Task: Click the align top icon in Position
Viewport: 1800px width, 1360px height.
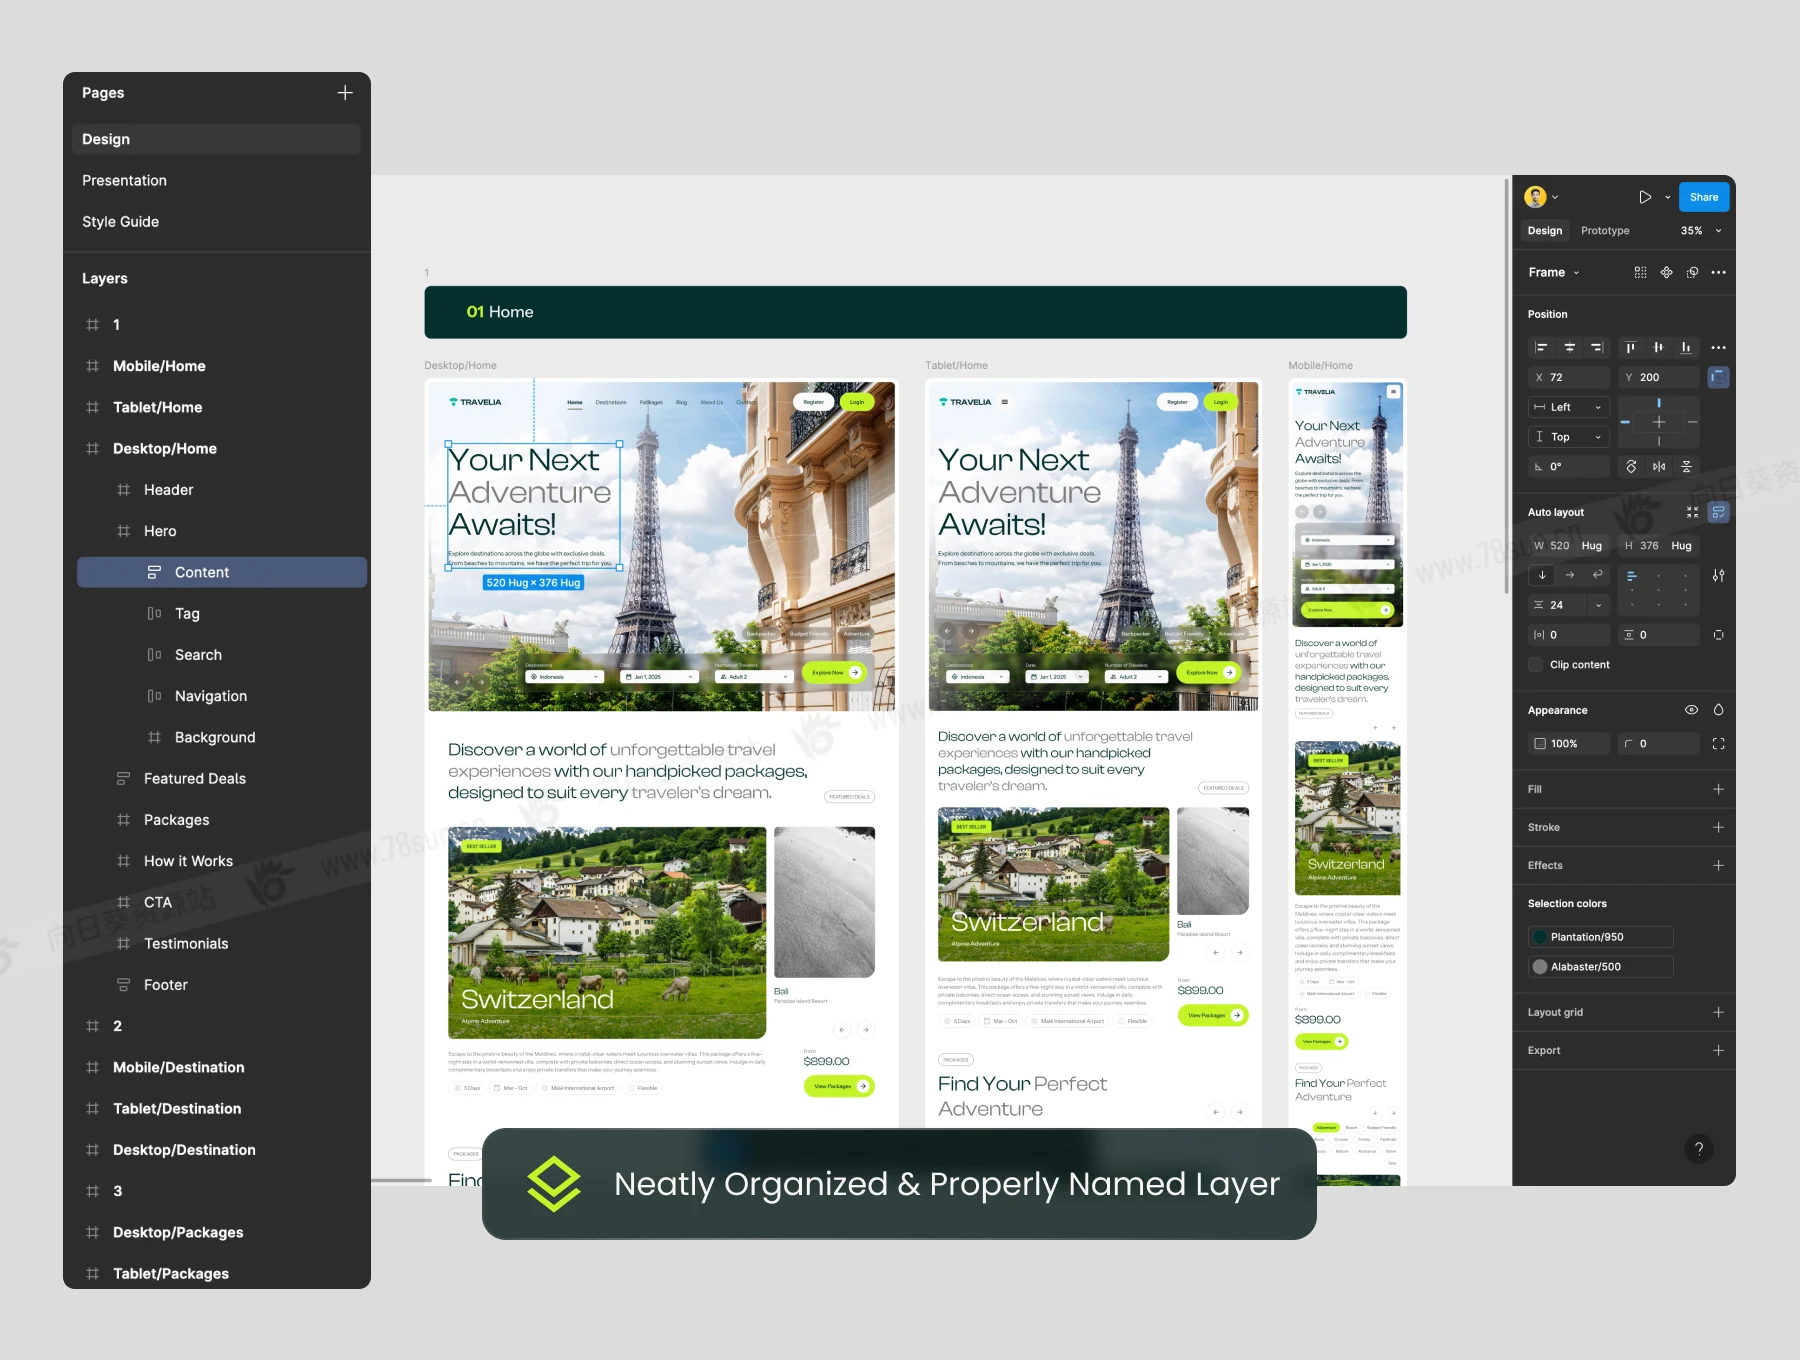Action: coord(1630,348)
